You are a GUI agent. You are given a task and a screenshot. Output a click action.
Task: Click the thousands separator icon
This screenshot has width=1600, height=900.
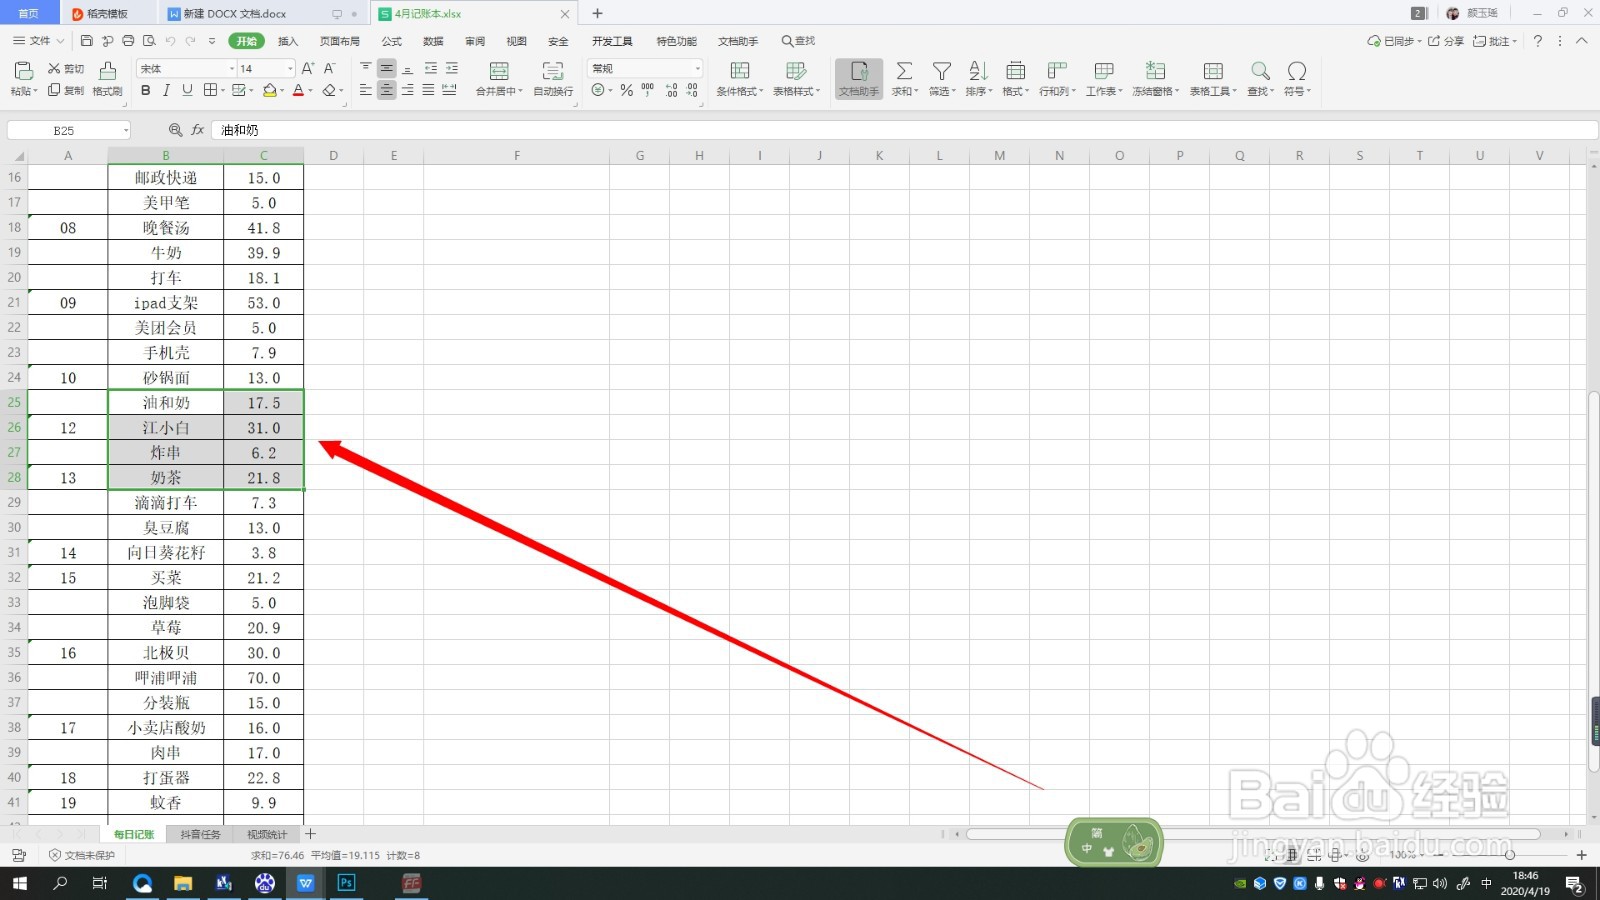click(x=648, y=90)
